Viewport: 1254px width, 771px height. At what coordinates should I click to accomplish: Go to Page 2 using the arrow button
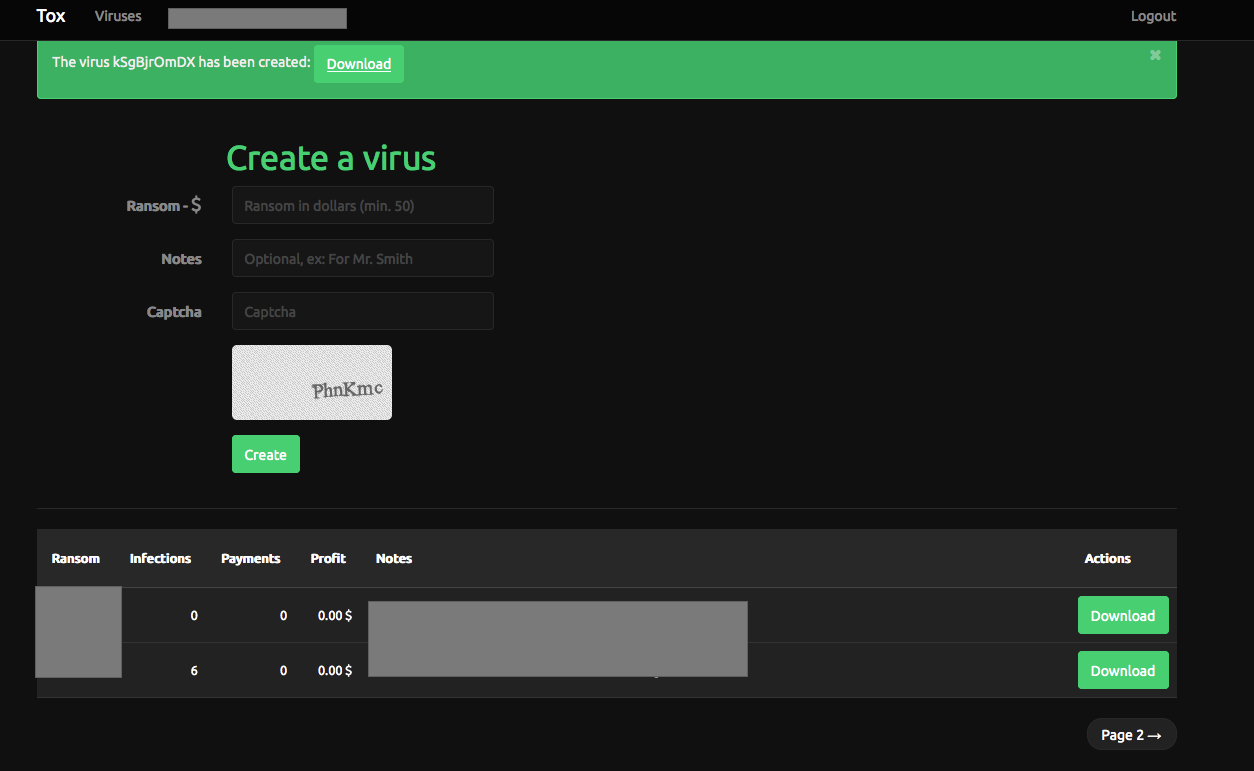click(1131, 735)
